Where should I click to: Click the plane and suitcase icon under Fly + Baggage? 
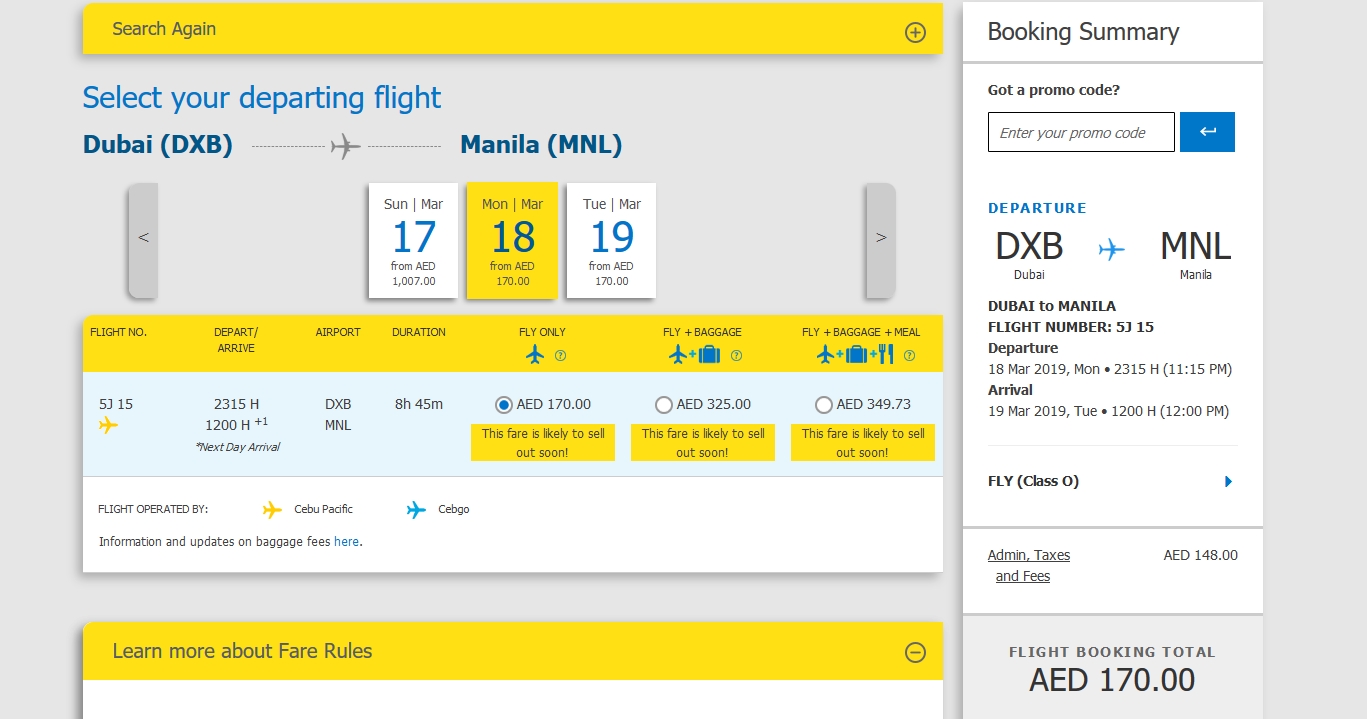[695, 354]
